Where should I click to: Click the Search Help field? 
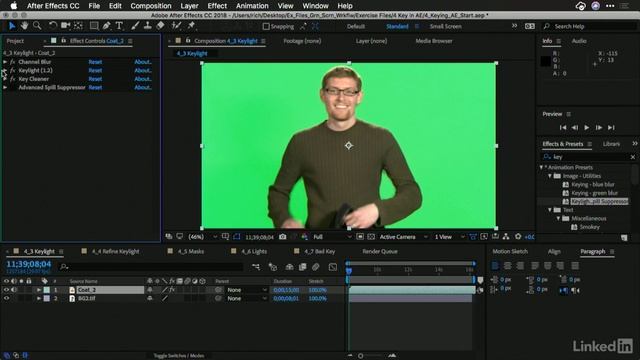[590, 27]
